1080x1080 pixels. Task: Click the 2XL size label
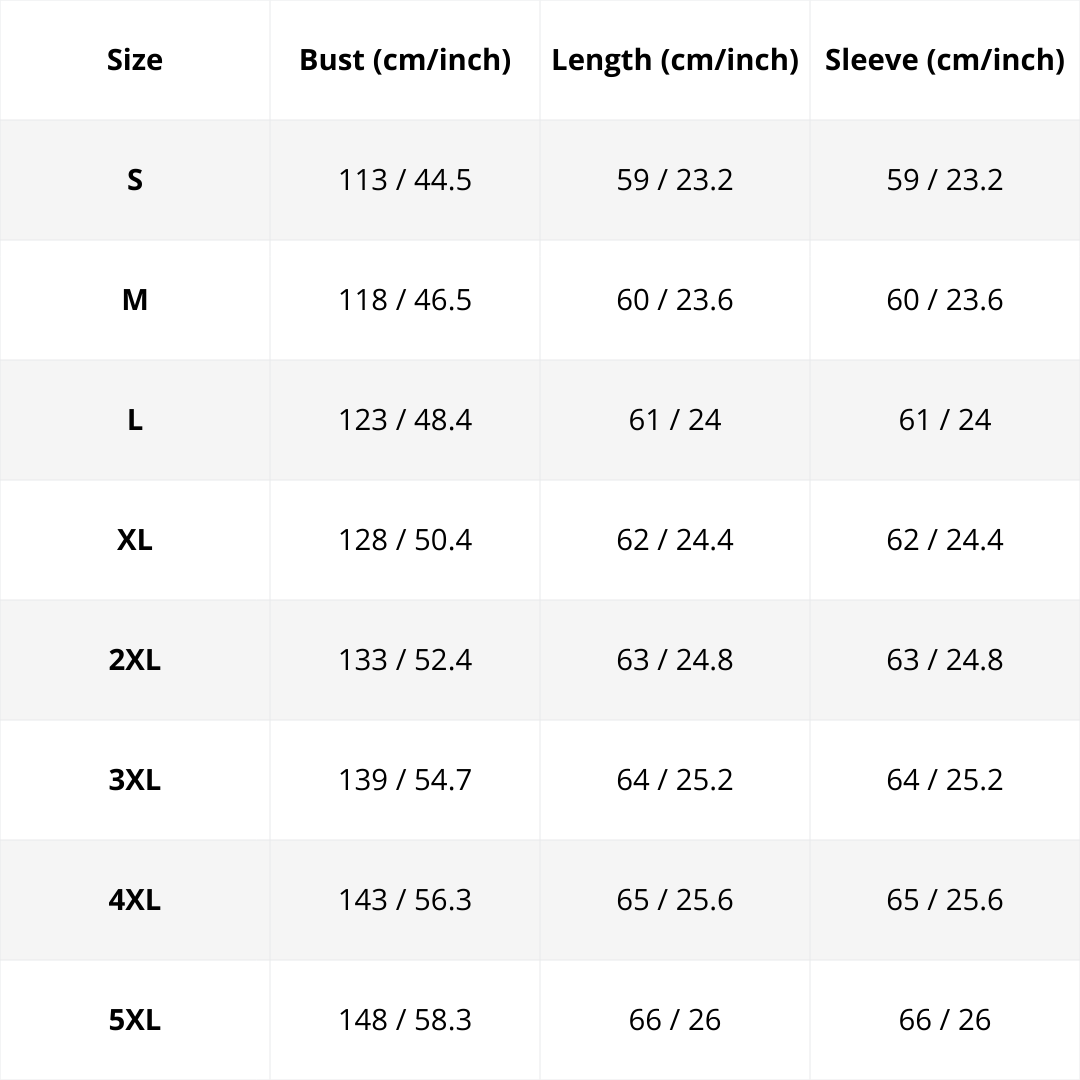[x=135, y=660]
